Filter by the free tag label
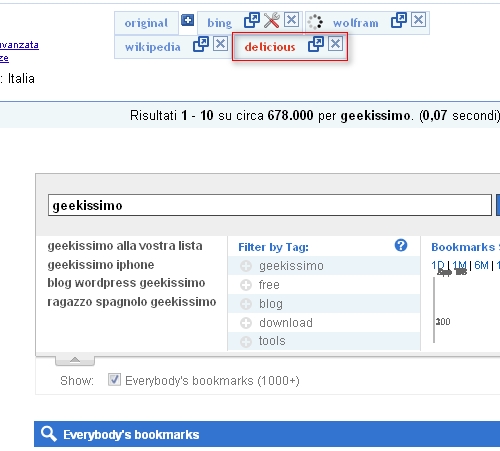 [x=269, y=285]
